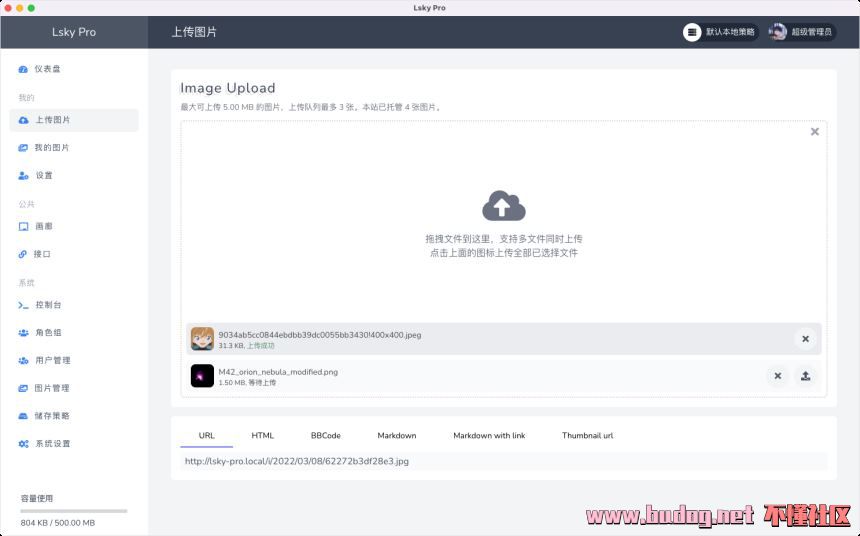
Task: Click the cloud upload icon in drop zone
Action: 503,206
